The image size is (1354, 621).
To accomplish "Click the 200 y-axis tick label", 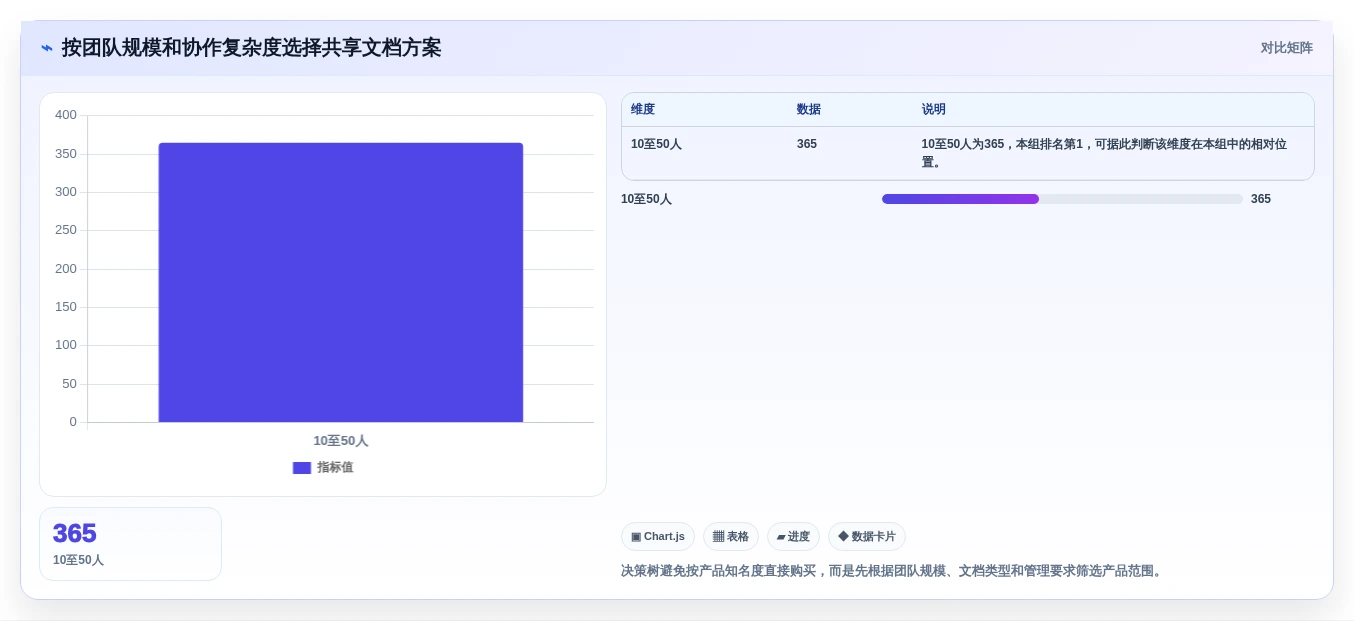I will pos(66,269).
